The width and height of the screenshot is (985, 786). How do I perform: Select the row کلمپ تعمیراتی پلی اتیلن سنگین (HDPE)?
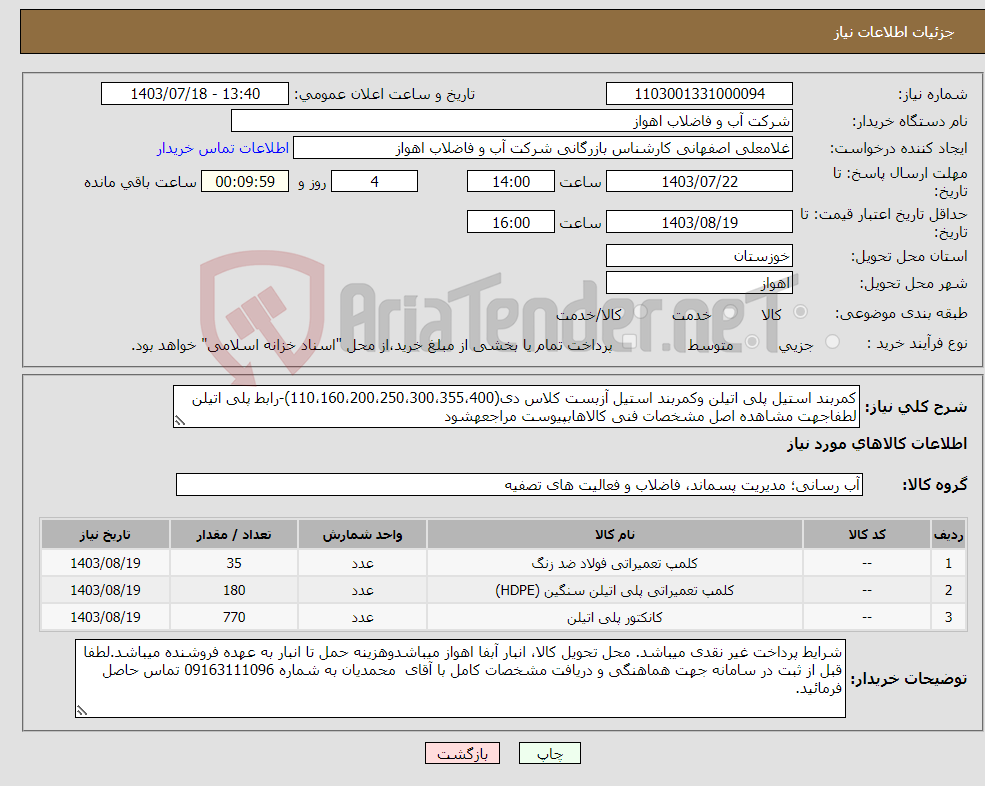(503, 590)
